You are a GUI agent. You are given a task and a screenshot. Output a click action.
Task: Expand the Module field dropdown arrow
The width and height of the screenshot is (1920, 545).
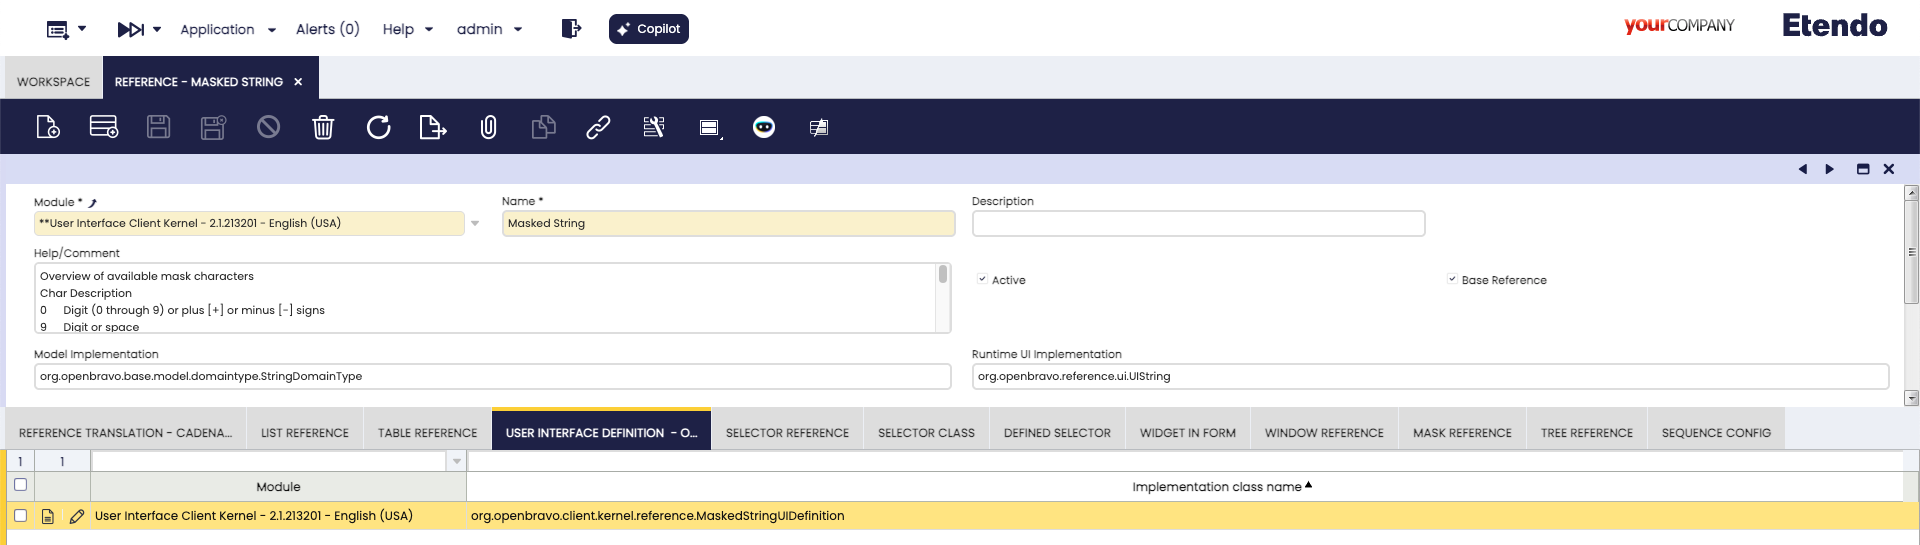pyautogui.click(x=475, y=224)
